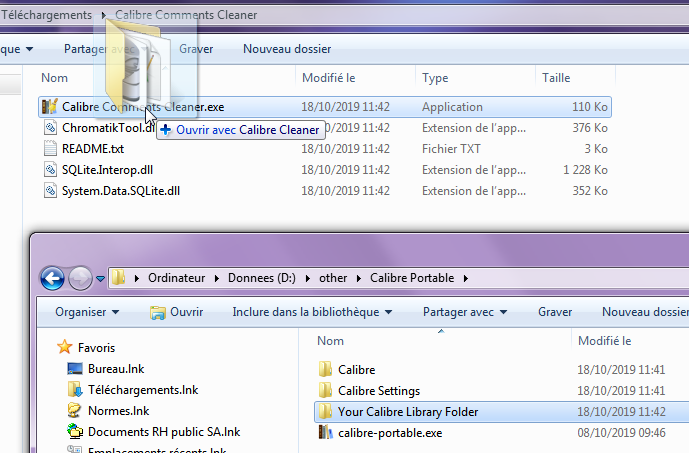
Task: Click the Calibre folder icon
Action: pyautogui.click(x=325, y=370)
